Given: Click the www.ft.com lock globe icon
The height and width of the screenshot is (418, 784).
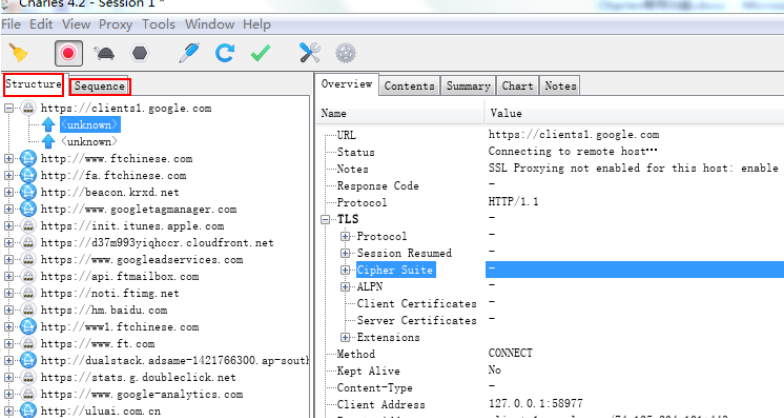Looking at the screenshot, I should pyautogui.click(x=28, y=344).
